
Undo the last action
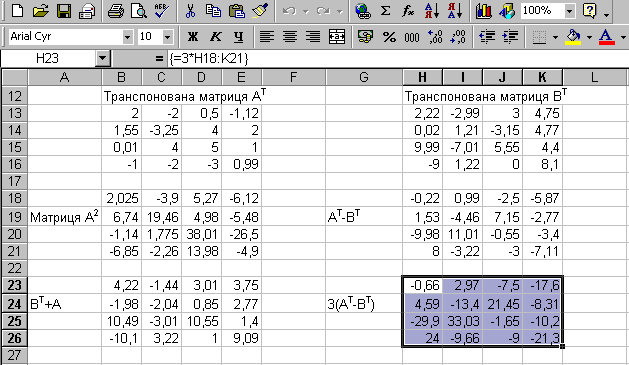[289, 11]
